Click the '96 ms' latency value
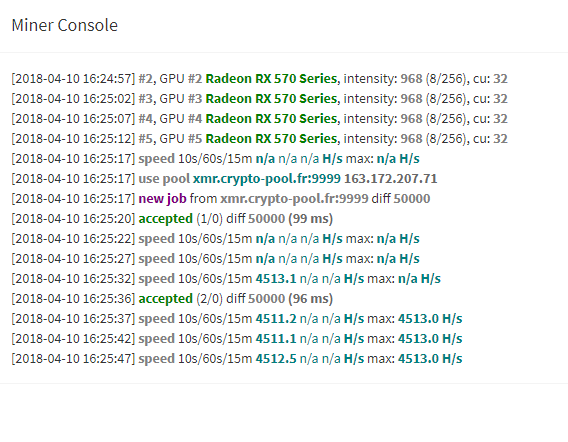 coord(310,299)
